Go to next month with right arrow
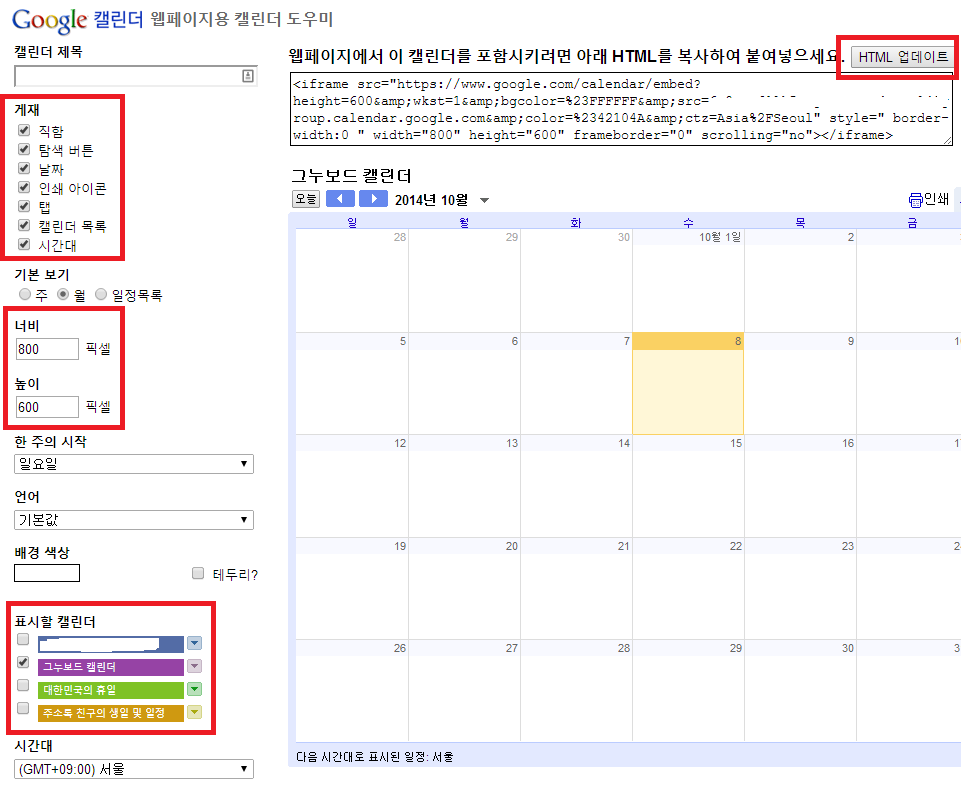This screenshot has height=790, width=961. coord(373,199)
